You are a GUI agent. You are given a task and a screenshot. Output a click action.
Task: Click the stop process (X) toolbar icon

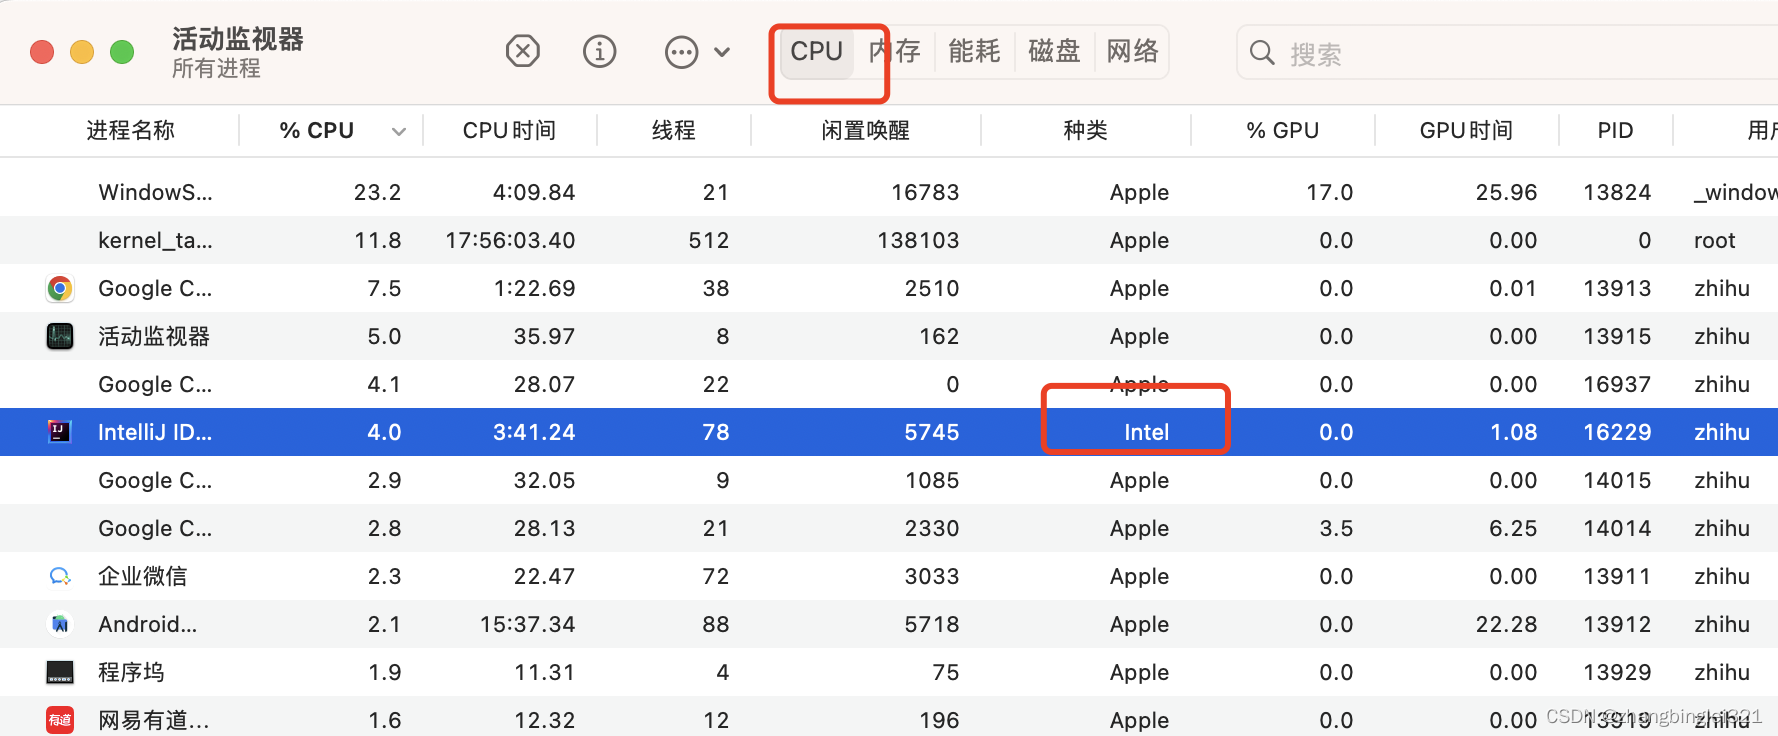coord(523,51)
